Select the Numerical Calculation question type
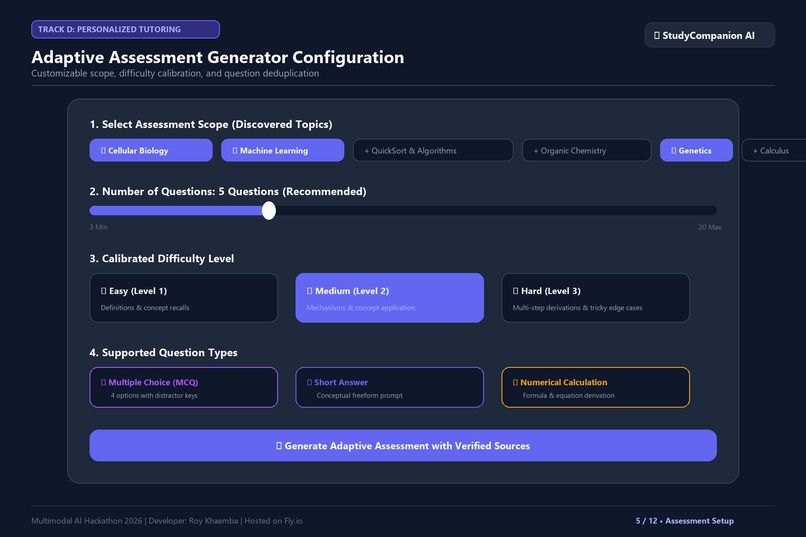This screenshot has height=537, width=806. click(x=595, y=387)
